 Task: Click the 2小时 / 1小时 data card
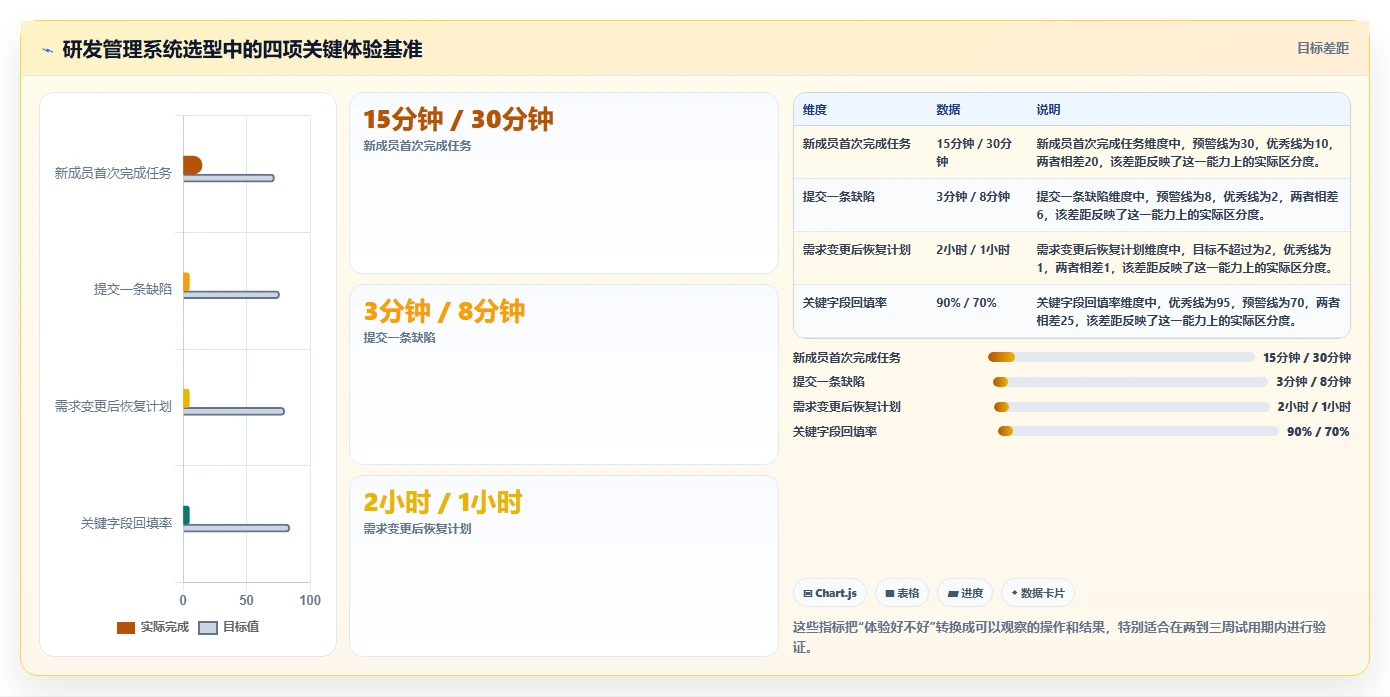[x=564, y=566]
